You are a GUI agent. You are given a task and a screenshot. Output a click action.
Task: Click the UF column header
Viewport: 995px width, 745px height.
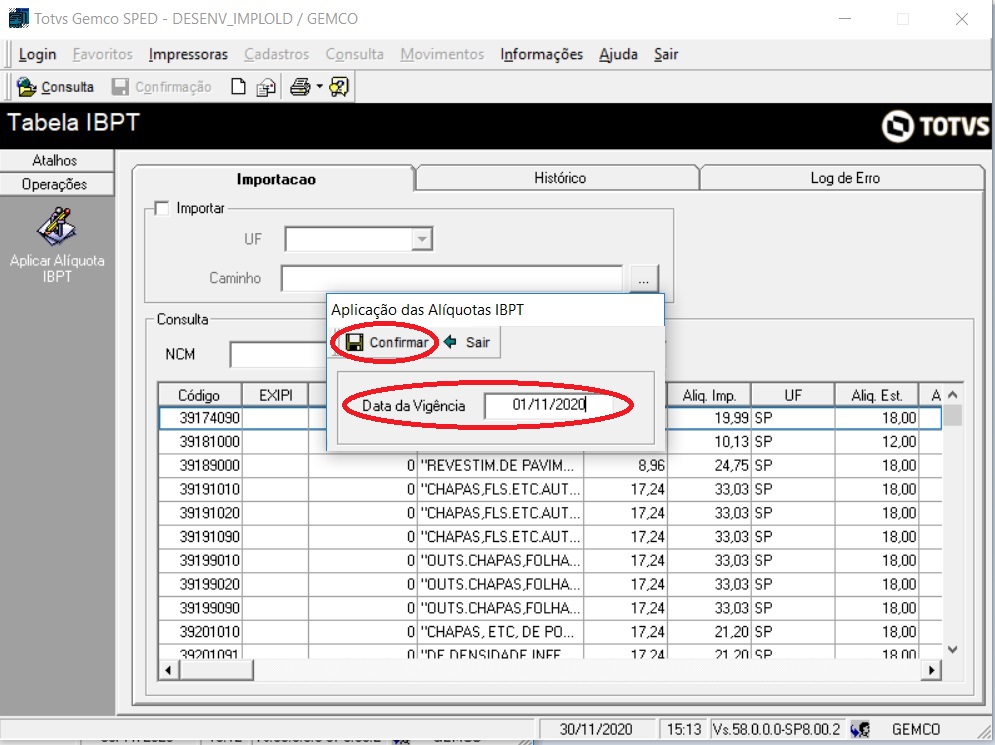[793, 395]
